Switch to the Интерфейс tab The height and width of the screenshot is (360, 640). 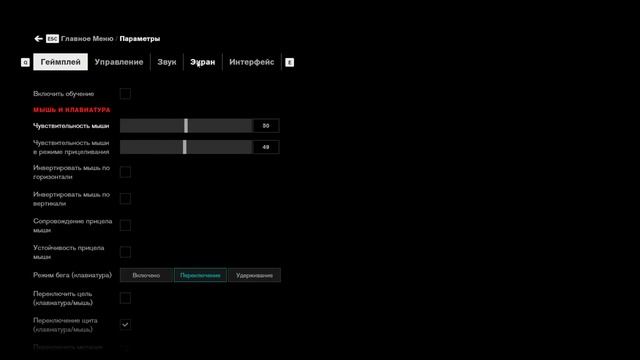251,62
